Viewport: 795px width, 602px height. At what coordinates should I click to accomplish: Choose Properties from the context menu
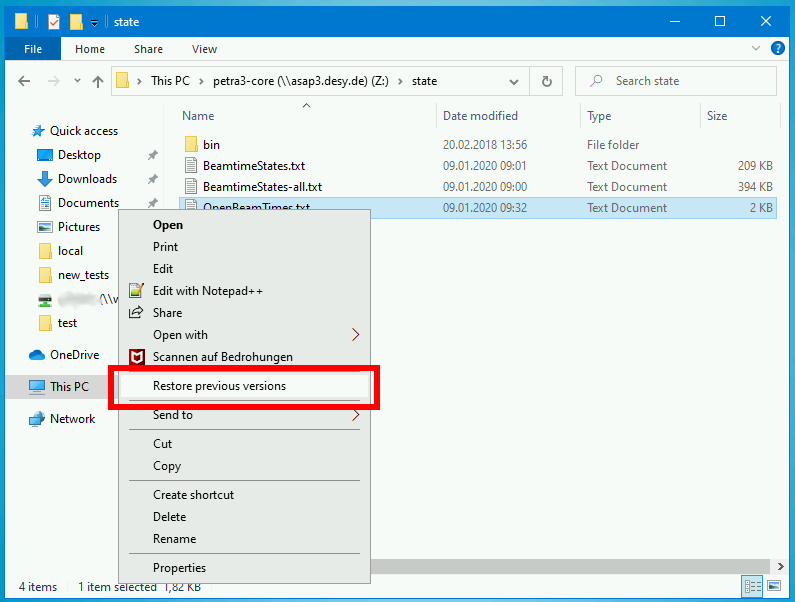click(x=179, y=568)
